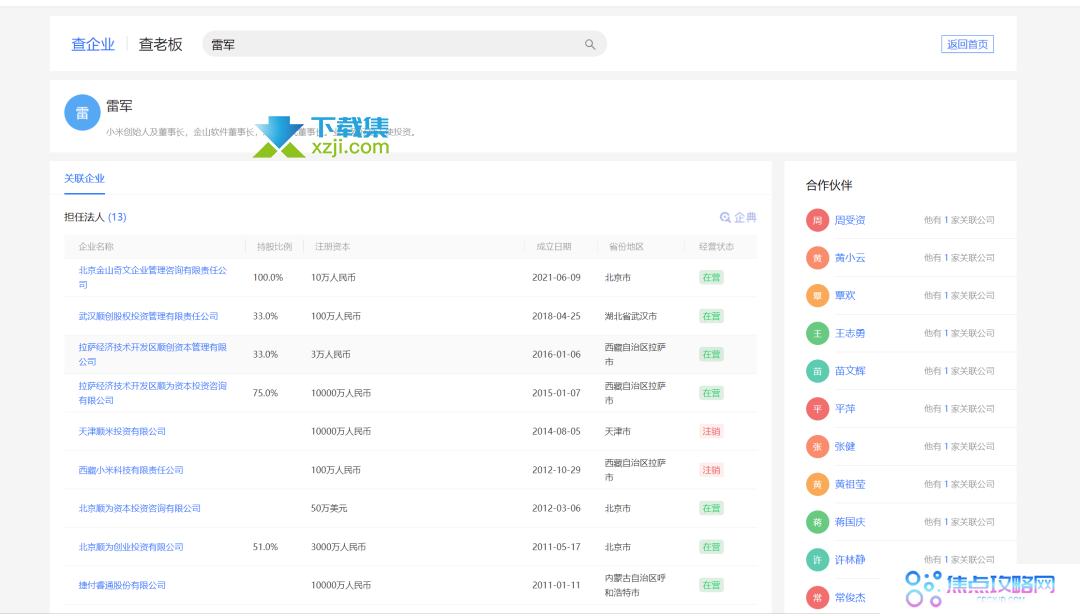This screenshot has width=1080, height=614.
Task: Click the 3000万人民币 registered capital cell
Action: tap(338, 546)
